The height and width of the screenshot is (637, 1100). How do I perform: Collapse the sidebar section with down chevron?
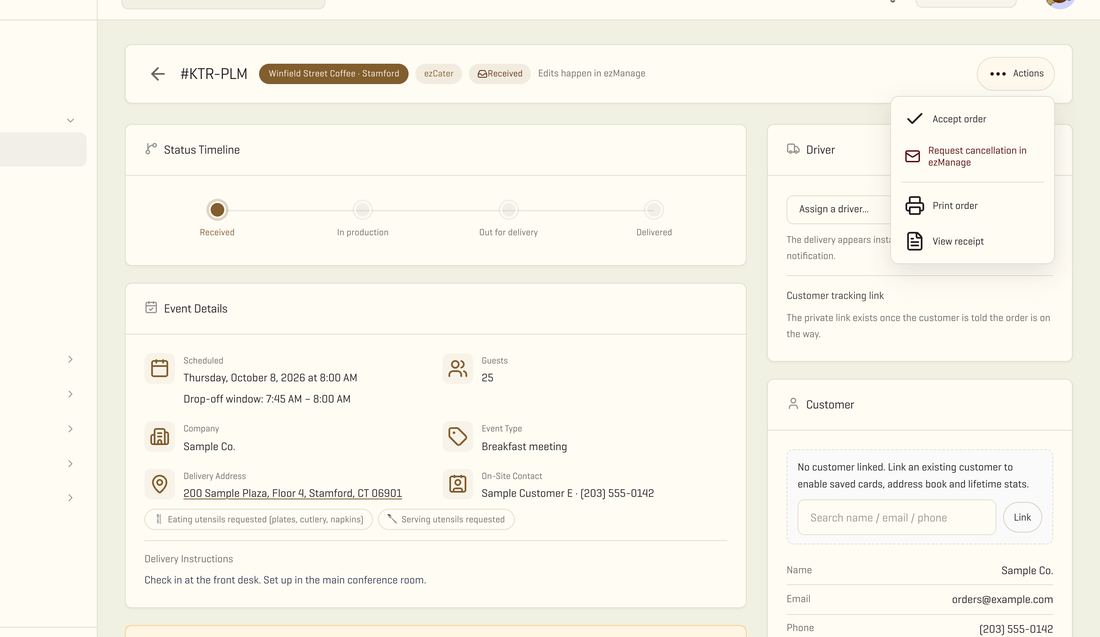[70, 121]
